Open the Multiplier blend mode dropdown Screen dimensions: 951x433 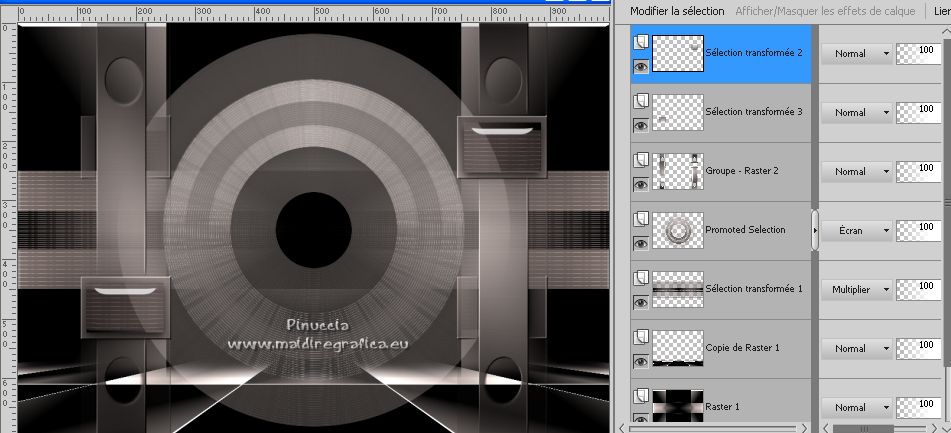856,289
